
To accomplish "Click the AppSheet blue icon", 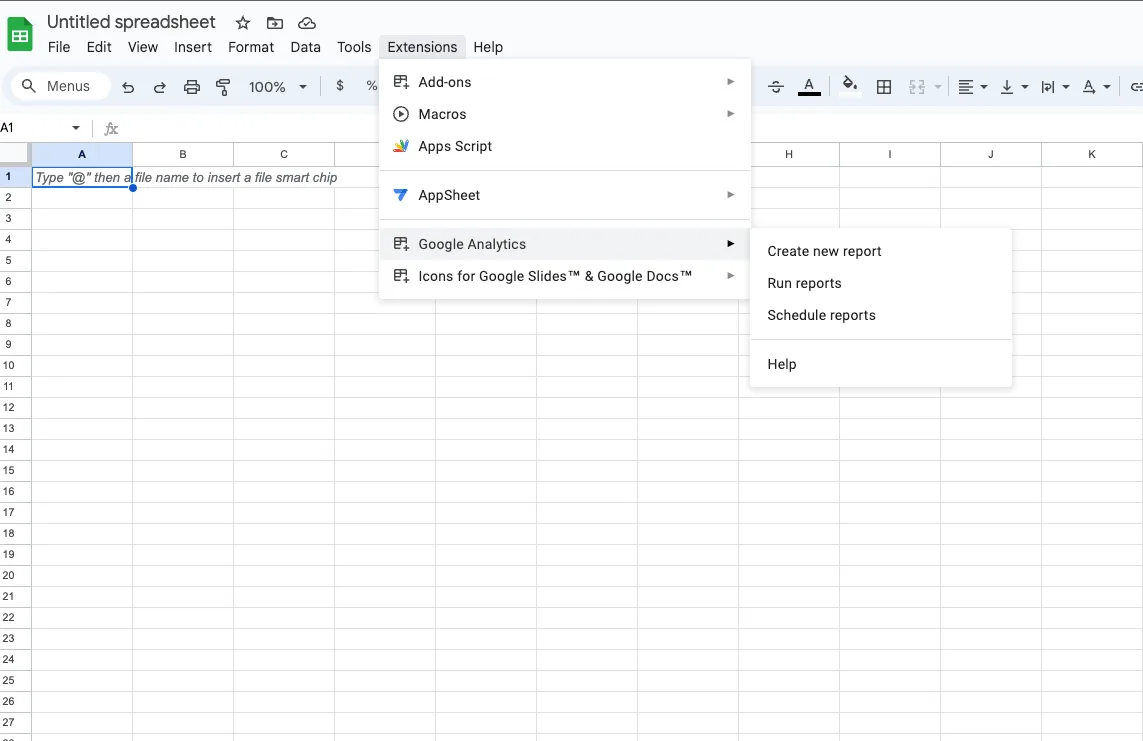I will point(401,195).
